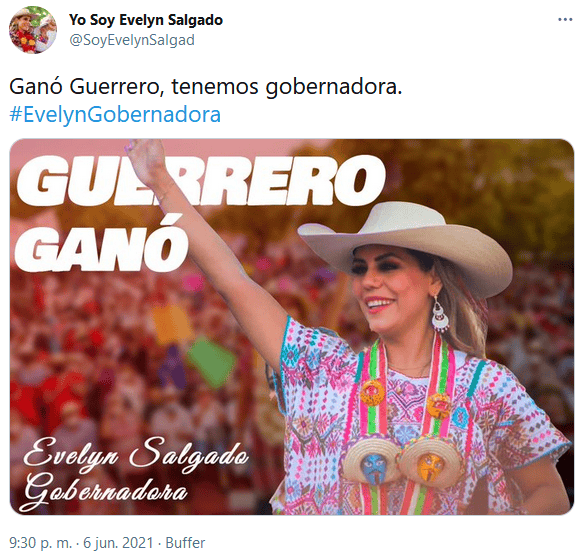Open the Yo Soy Evelyn Salgado profile name

click(x=146, y=20)
